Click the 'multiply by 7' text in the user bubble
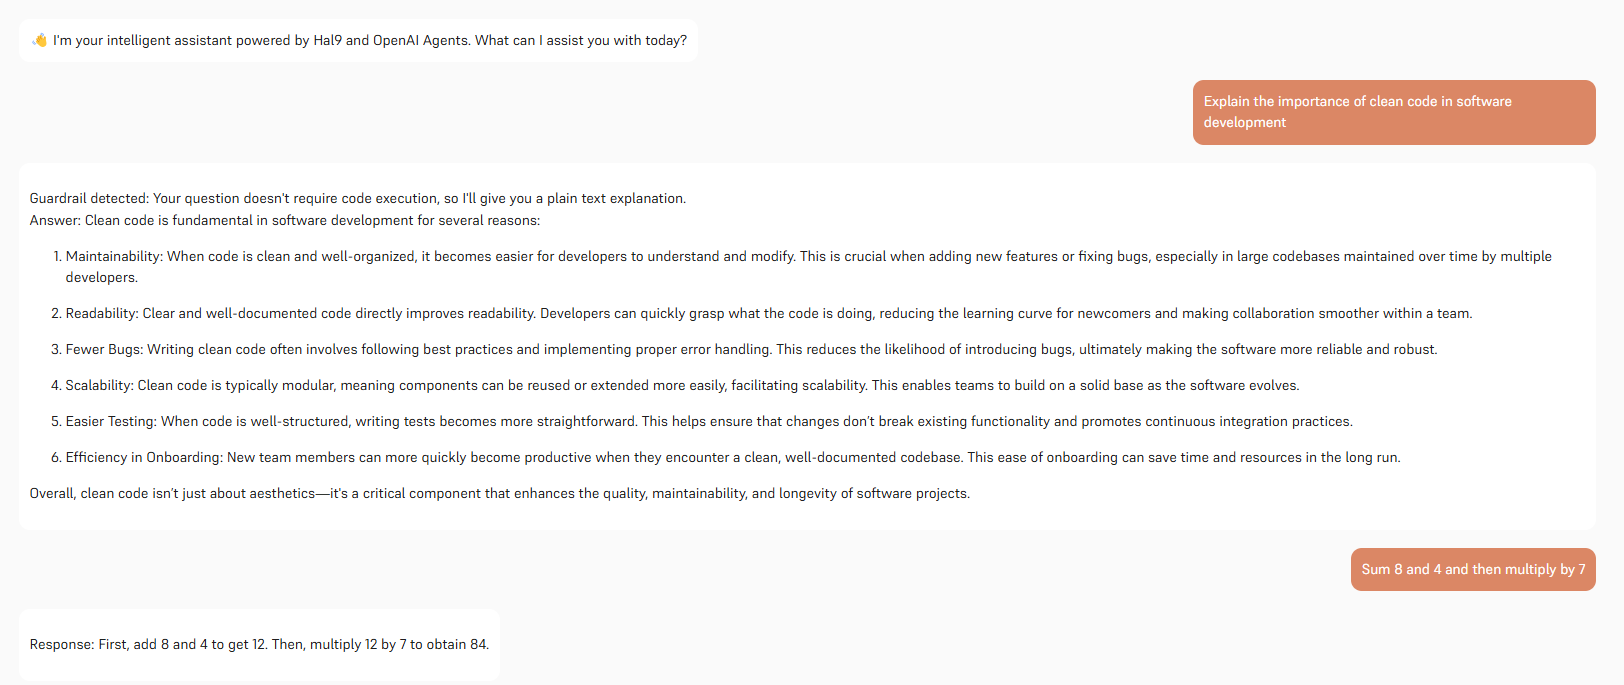Screen dimensions: 1624x685 click(x=1545, y=569)
